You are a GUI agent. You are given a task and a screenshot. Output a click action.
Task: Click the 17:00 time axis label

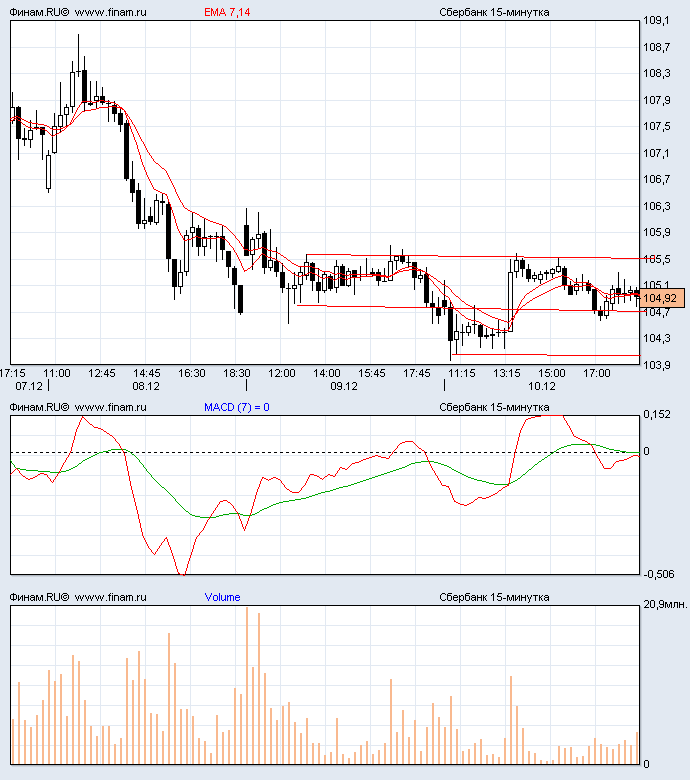coord(597,373)
